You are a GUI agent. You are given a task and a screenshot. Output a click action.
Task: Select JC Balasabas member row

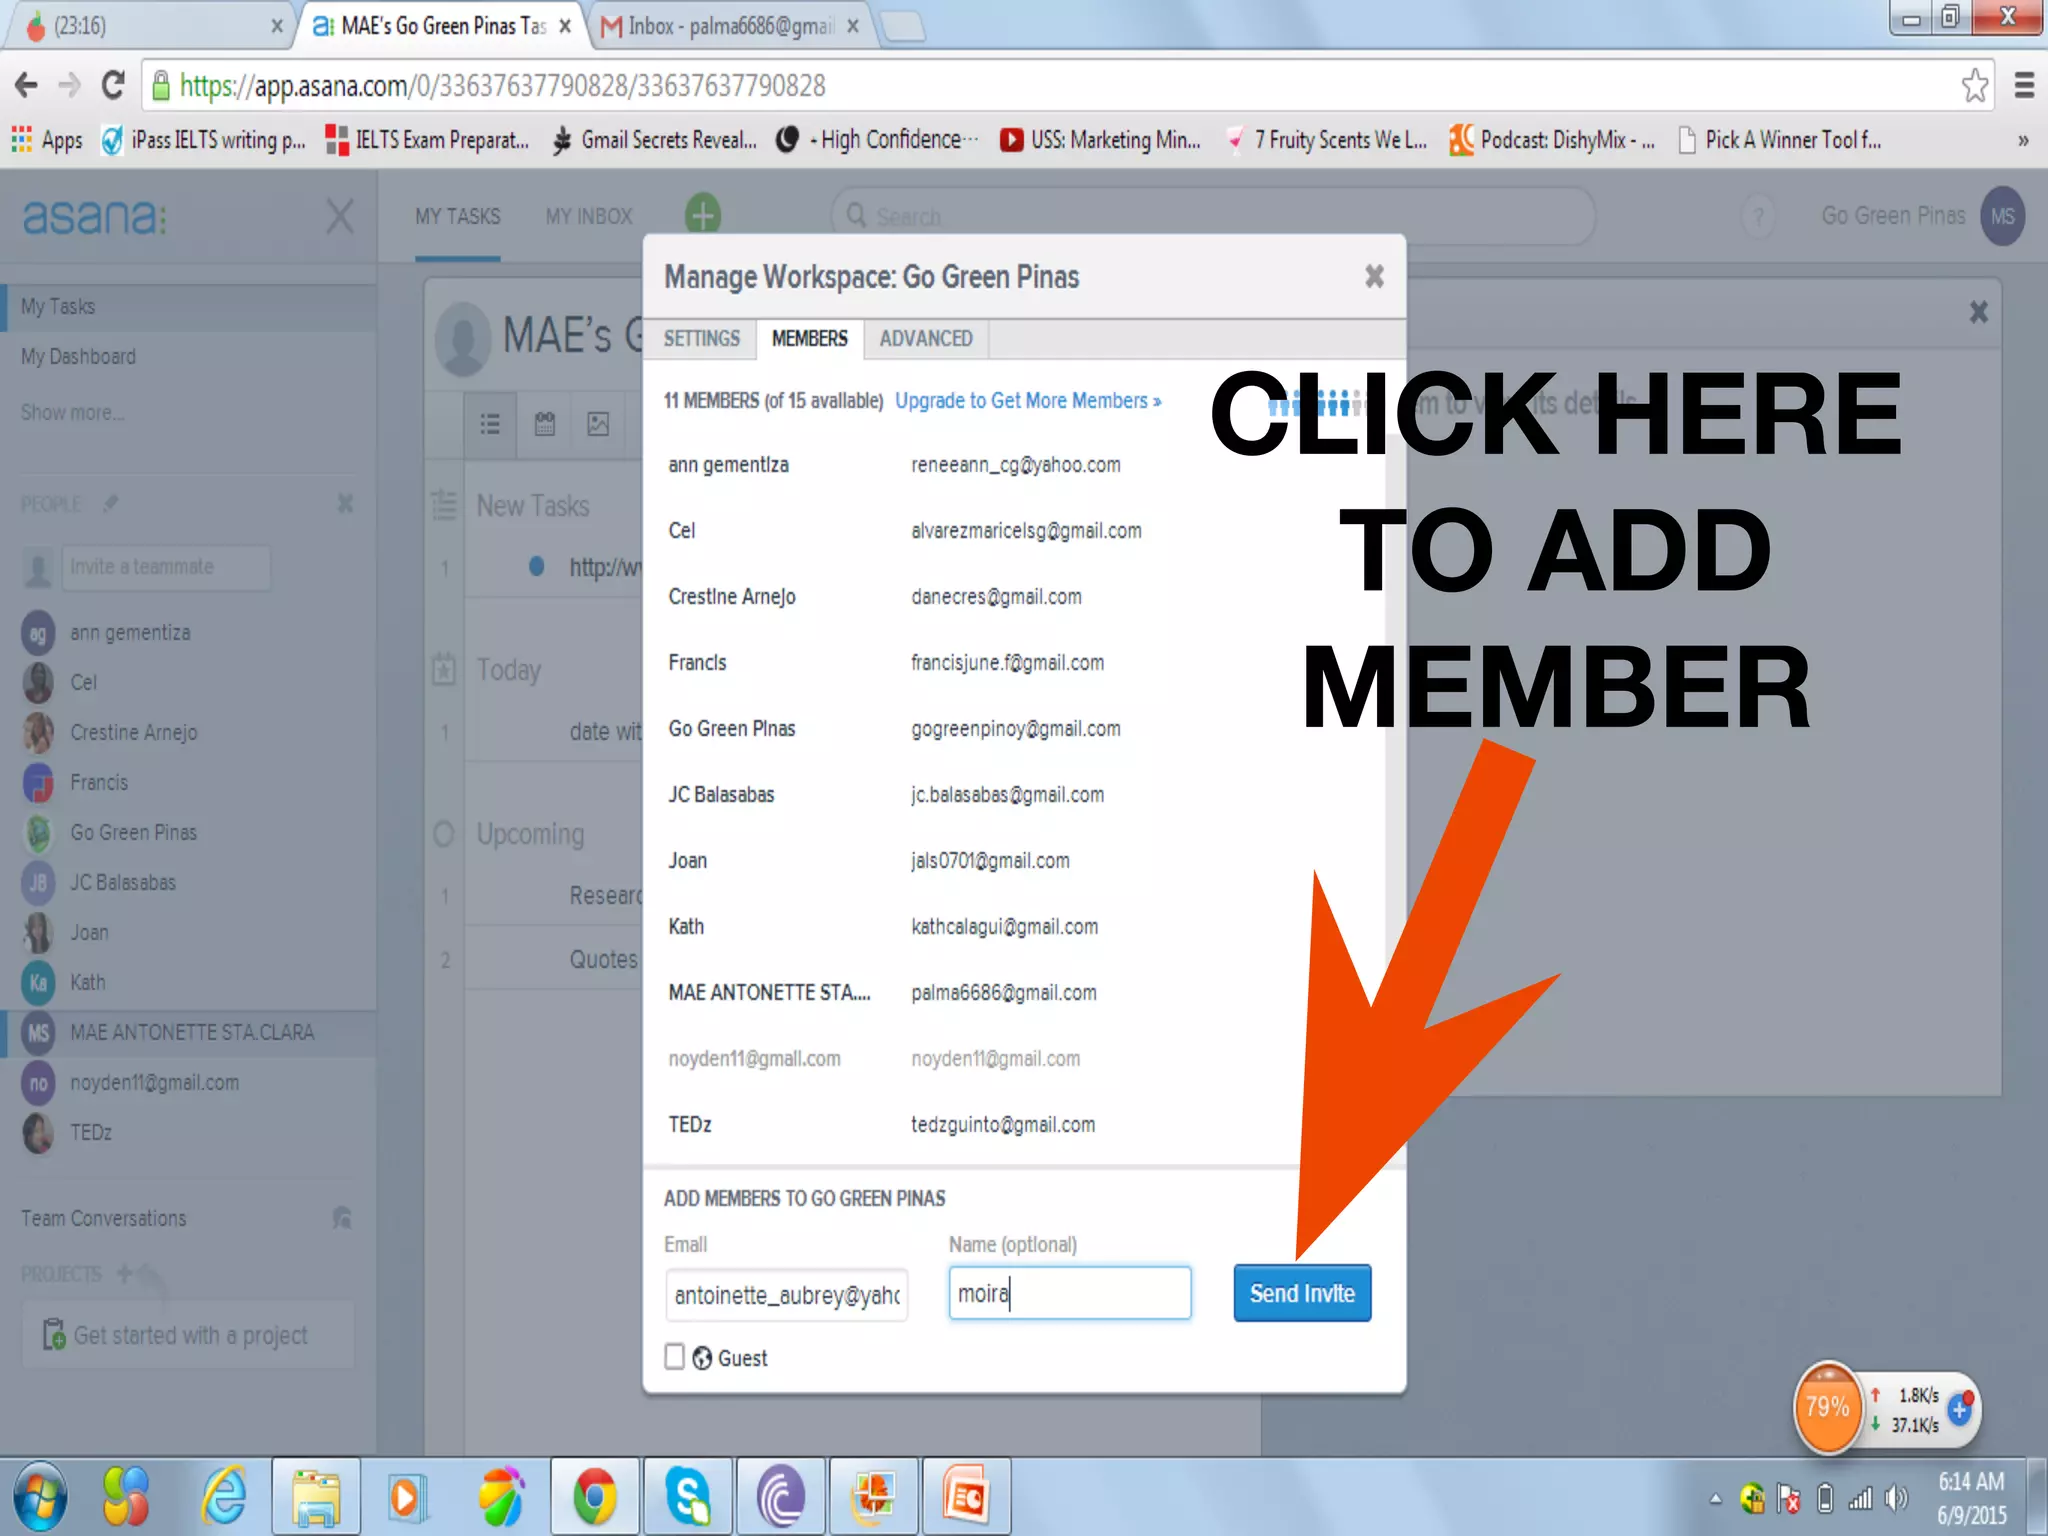coord(1015,794)
